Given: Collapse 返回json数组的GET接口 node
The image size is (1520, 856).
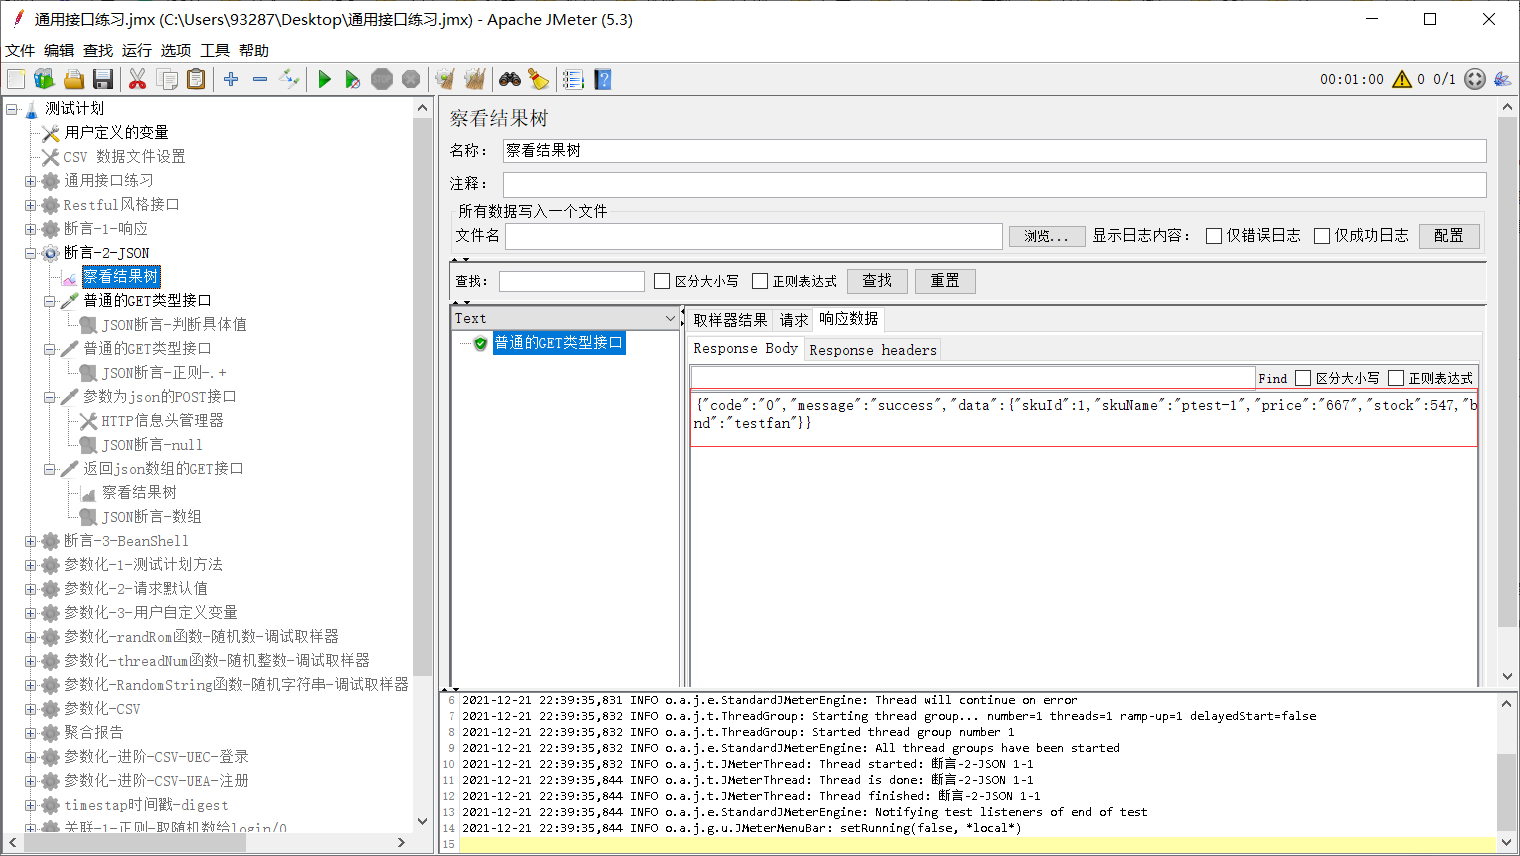Looking at the screenshot, I should click(49, 469).
